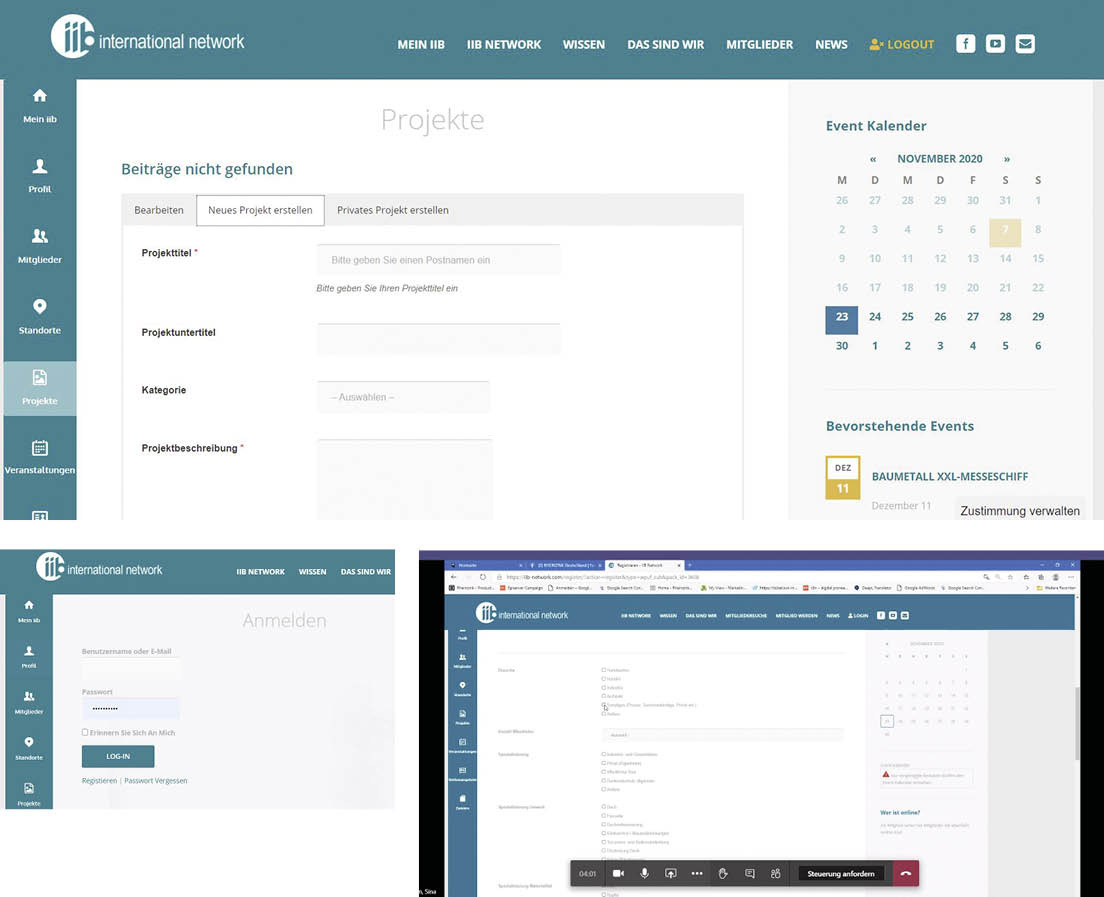The height and width of the screenshot is (897, 1104).
Task: Click the 'Passwort Vergessen' link
Action: [x=156, y=780]
